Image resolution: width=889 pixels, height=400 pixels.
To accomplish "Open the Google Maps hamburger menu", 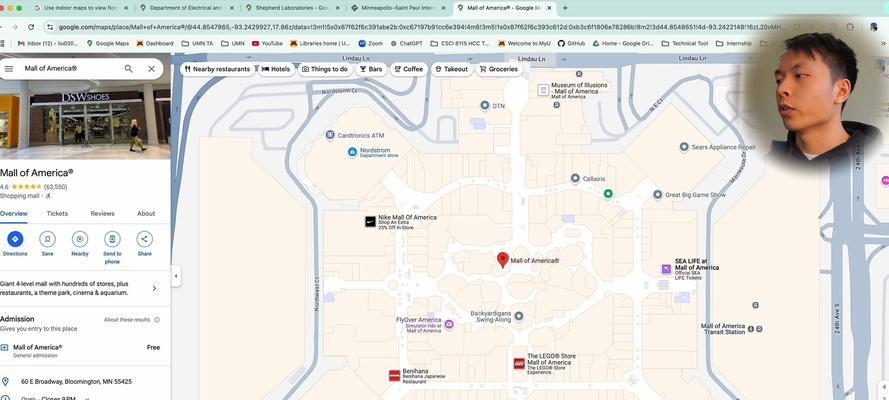I will tap(9, 69).
